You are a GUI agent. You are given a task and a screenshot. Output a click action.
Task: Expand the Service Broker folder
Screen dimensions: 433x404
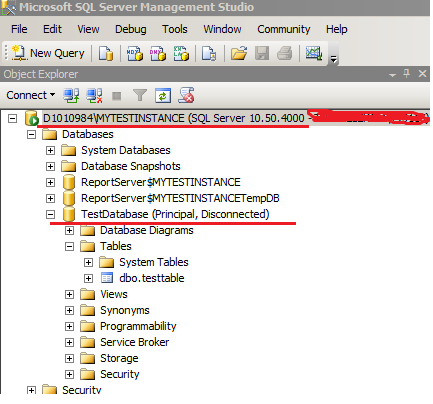pos(69,342)
